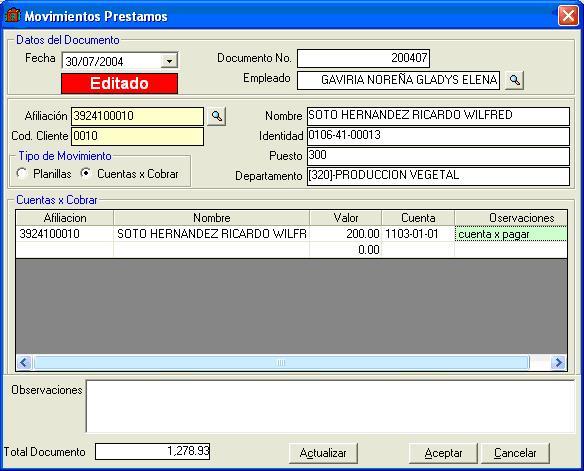Click the search icon next to Afiliación
The width and height of the screenshot is (584, 471).
point(216,116)
